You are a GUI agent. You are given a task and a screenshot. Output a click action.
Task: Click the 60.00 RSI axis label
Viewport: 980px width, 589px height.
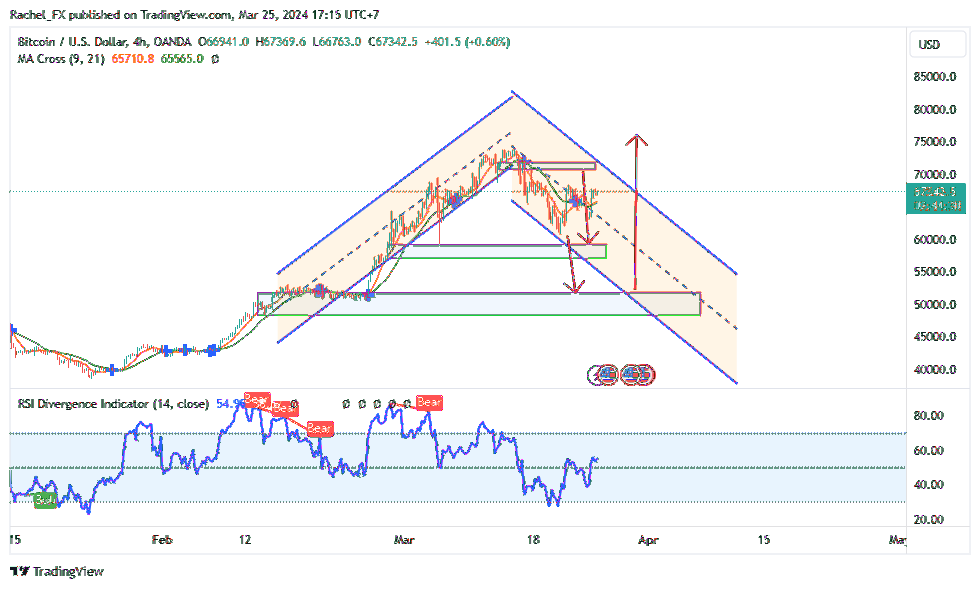point(929,450)
